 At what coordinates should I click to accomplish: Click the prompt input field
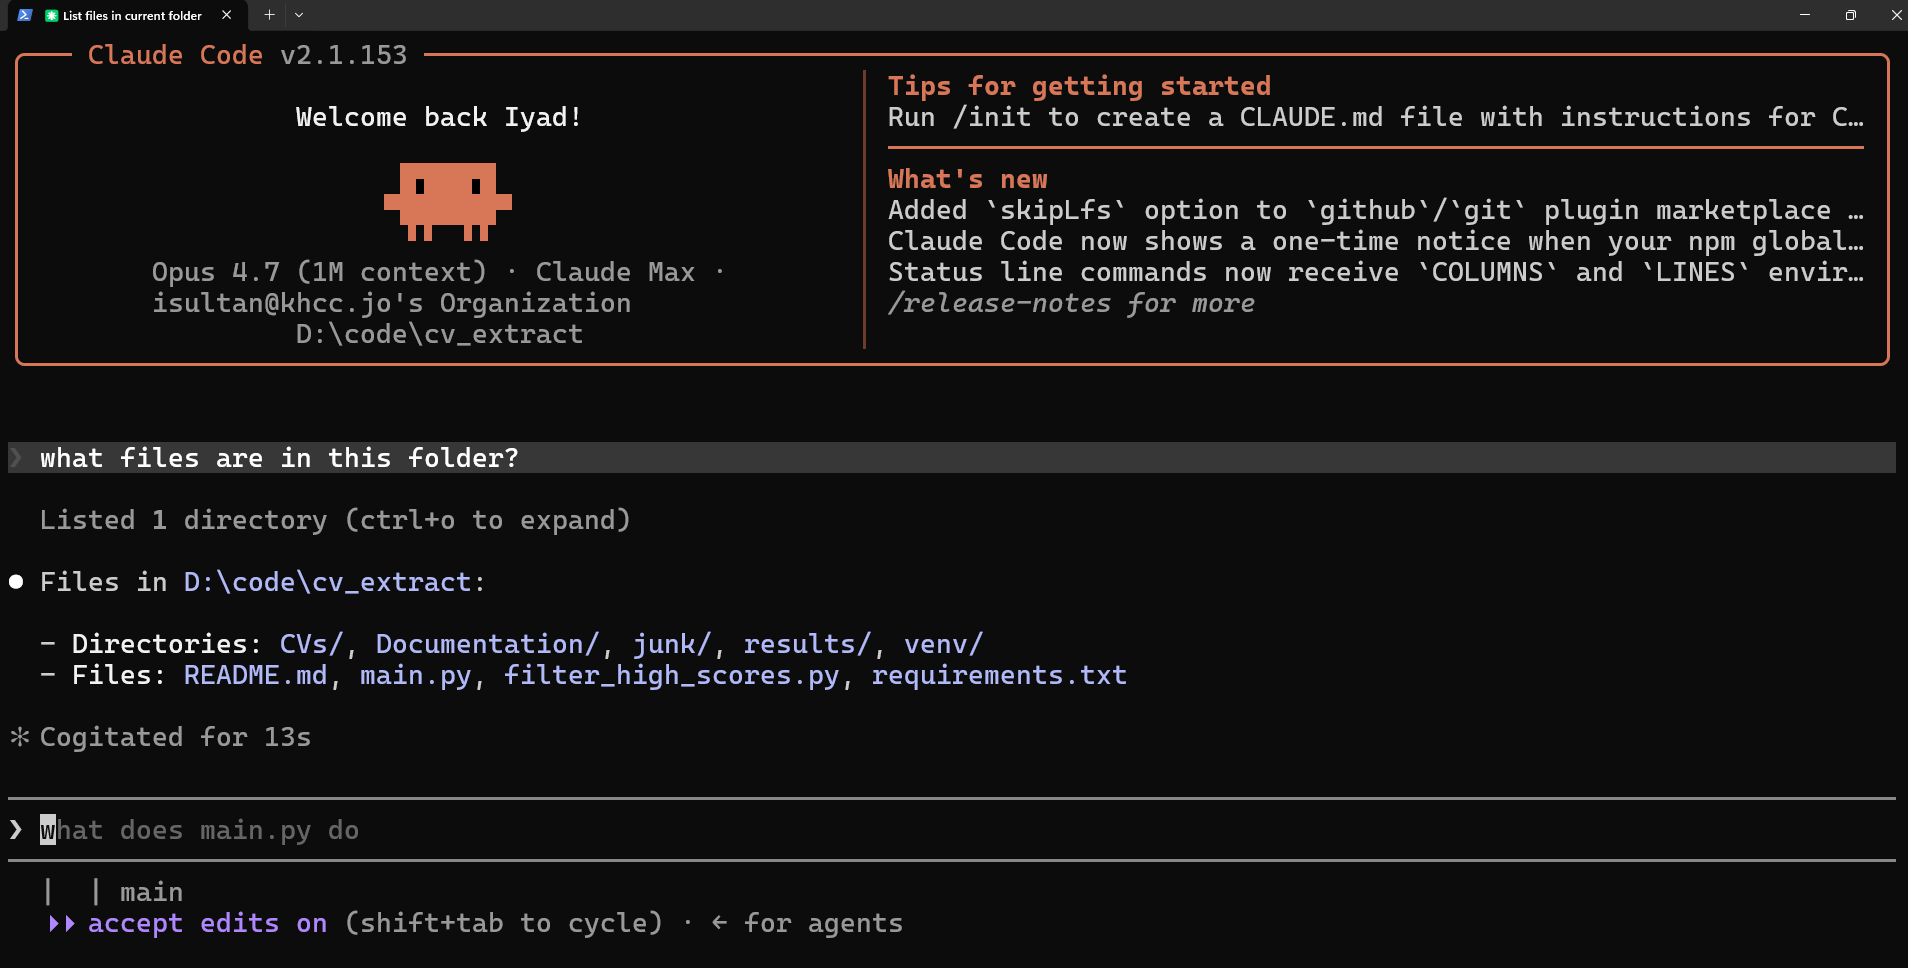pyautogui.click(x=952, y=830)
